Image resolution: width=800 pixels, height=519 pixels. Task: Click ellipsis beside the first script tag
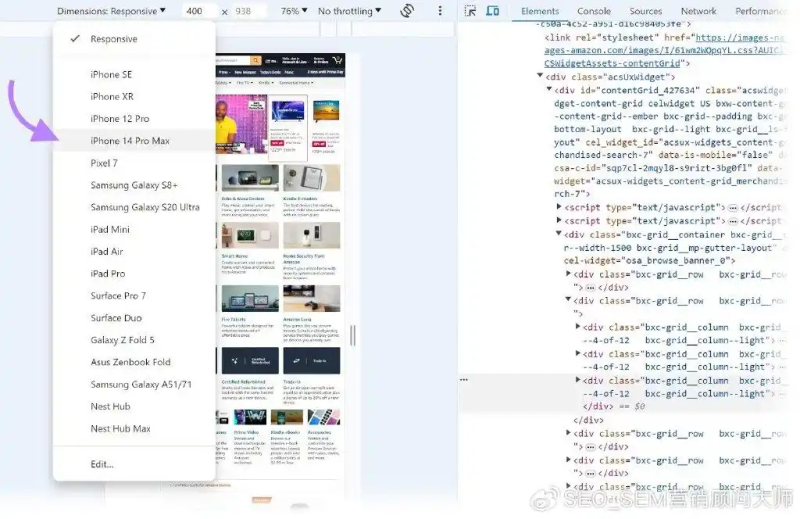point(733,207)
